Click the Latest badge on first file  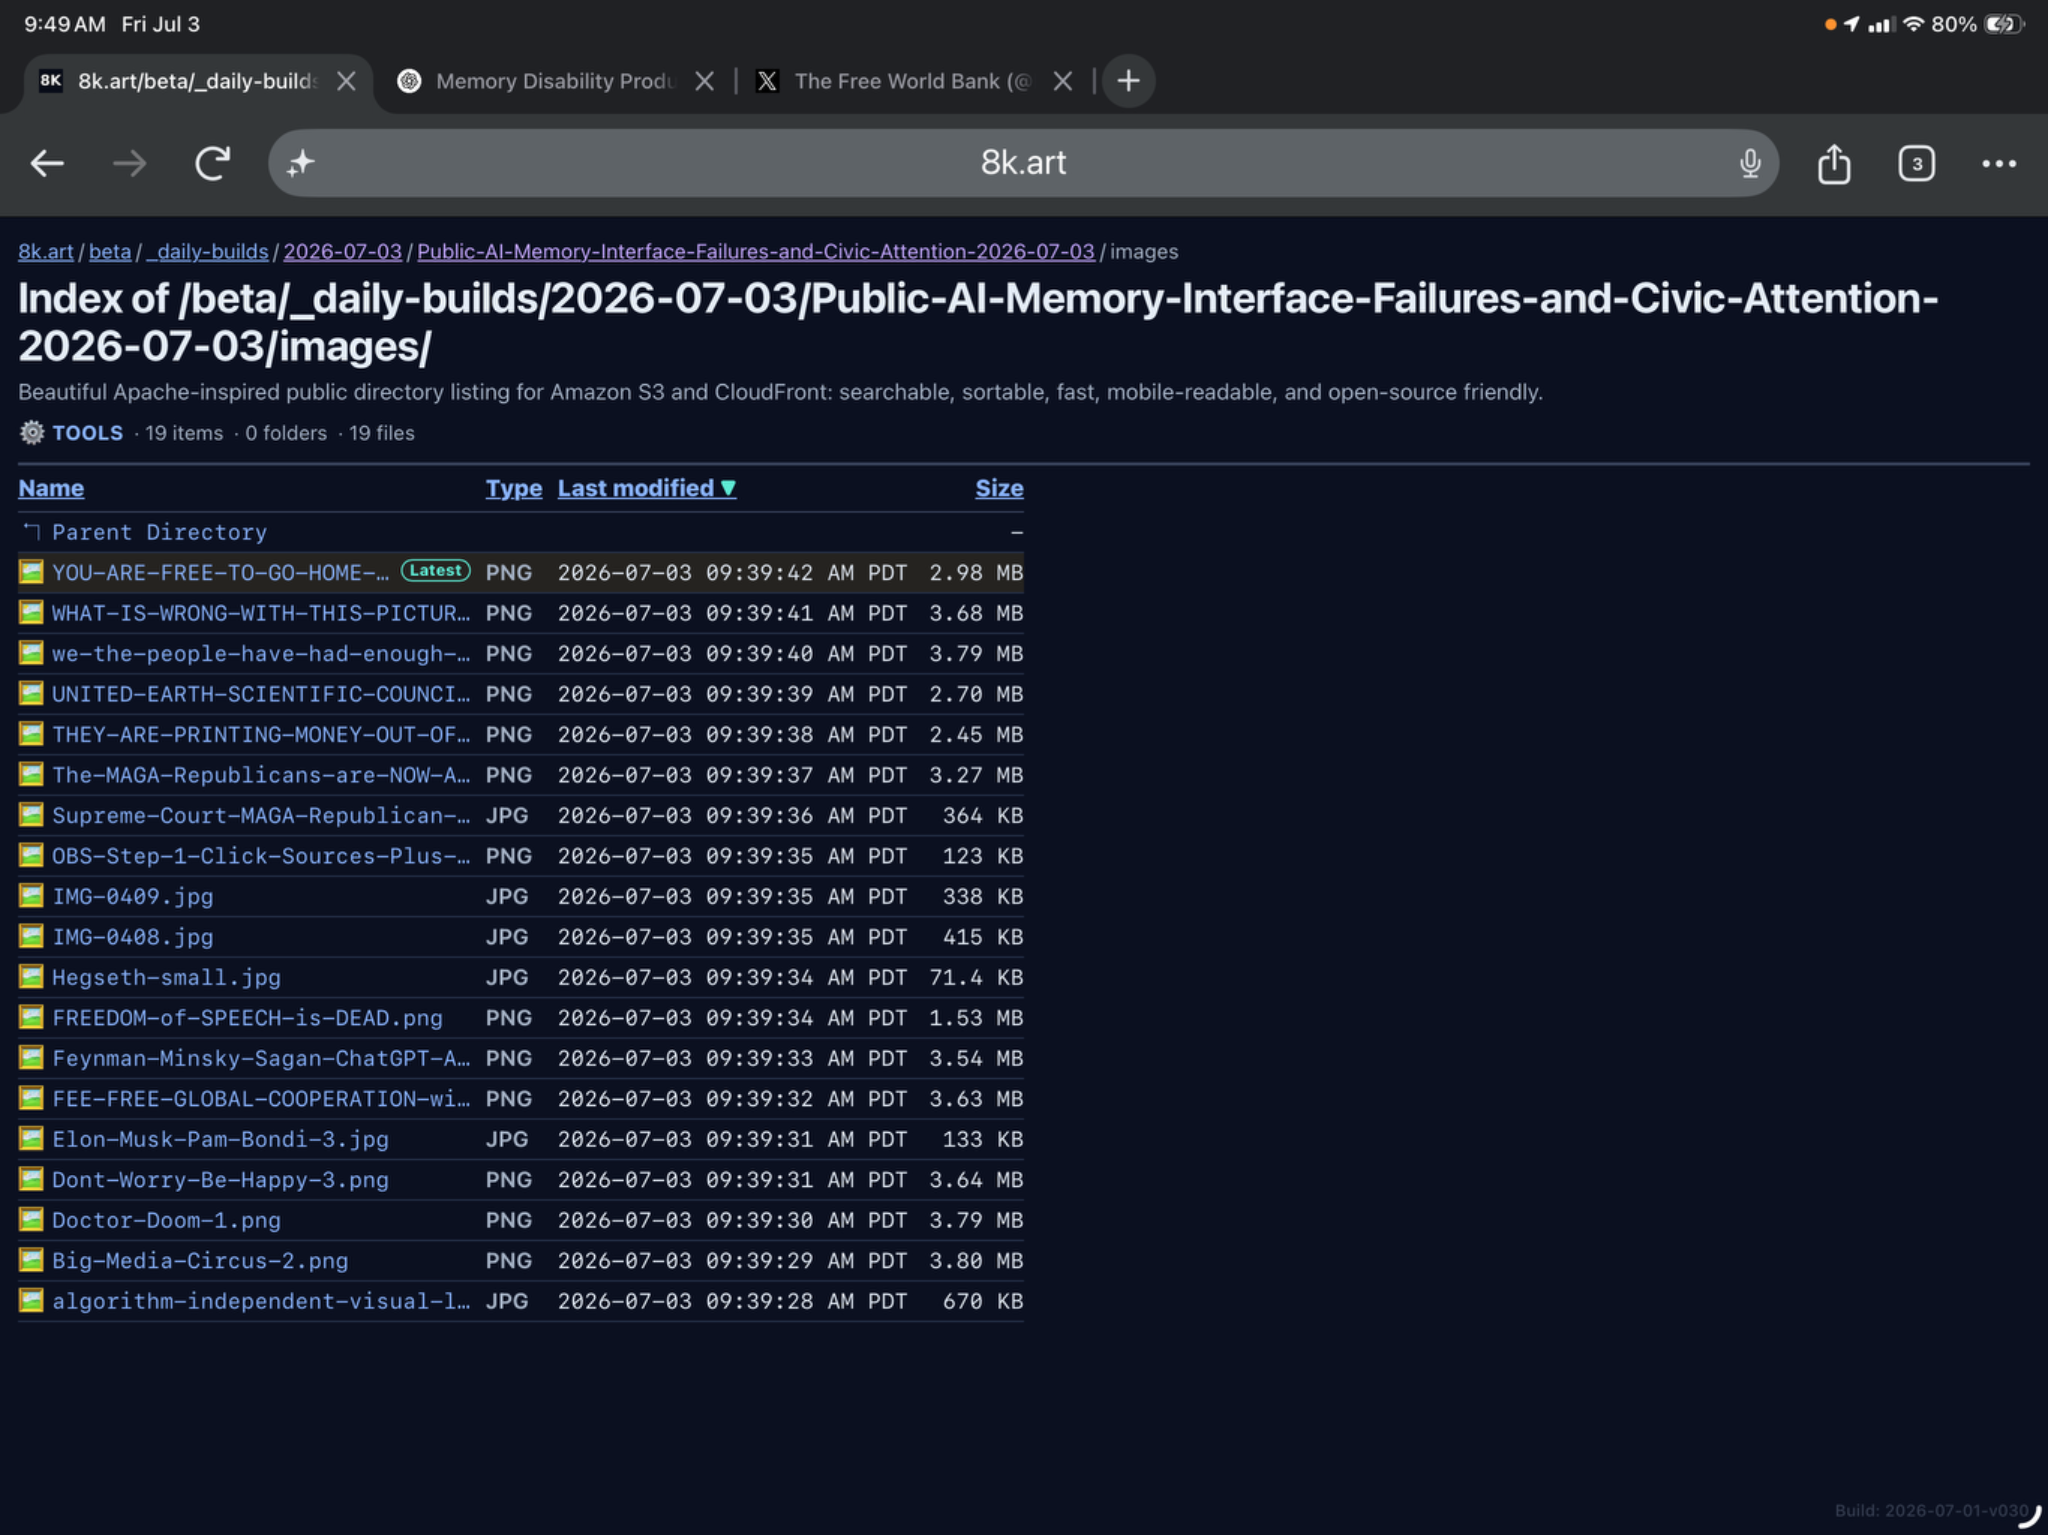point(435,570)
